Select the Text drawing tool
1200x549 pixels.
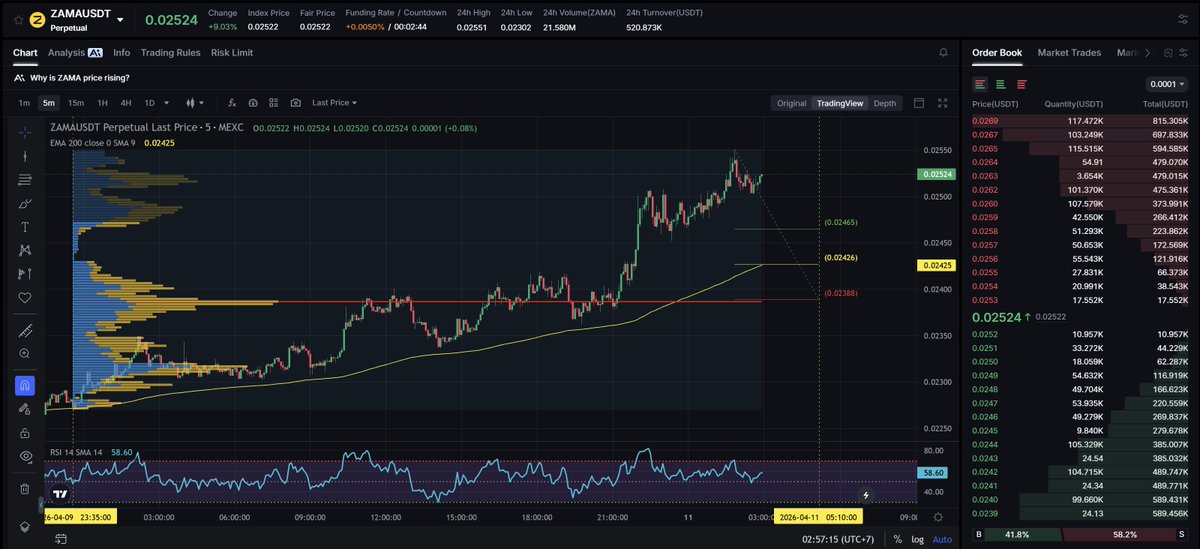tap(25, 227)
